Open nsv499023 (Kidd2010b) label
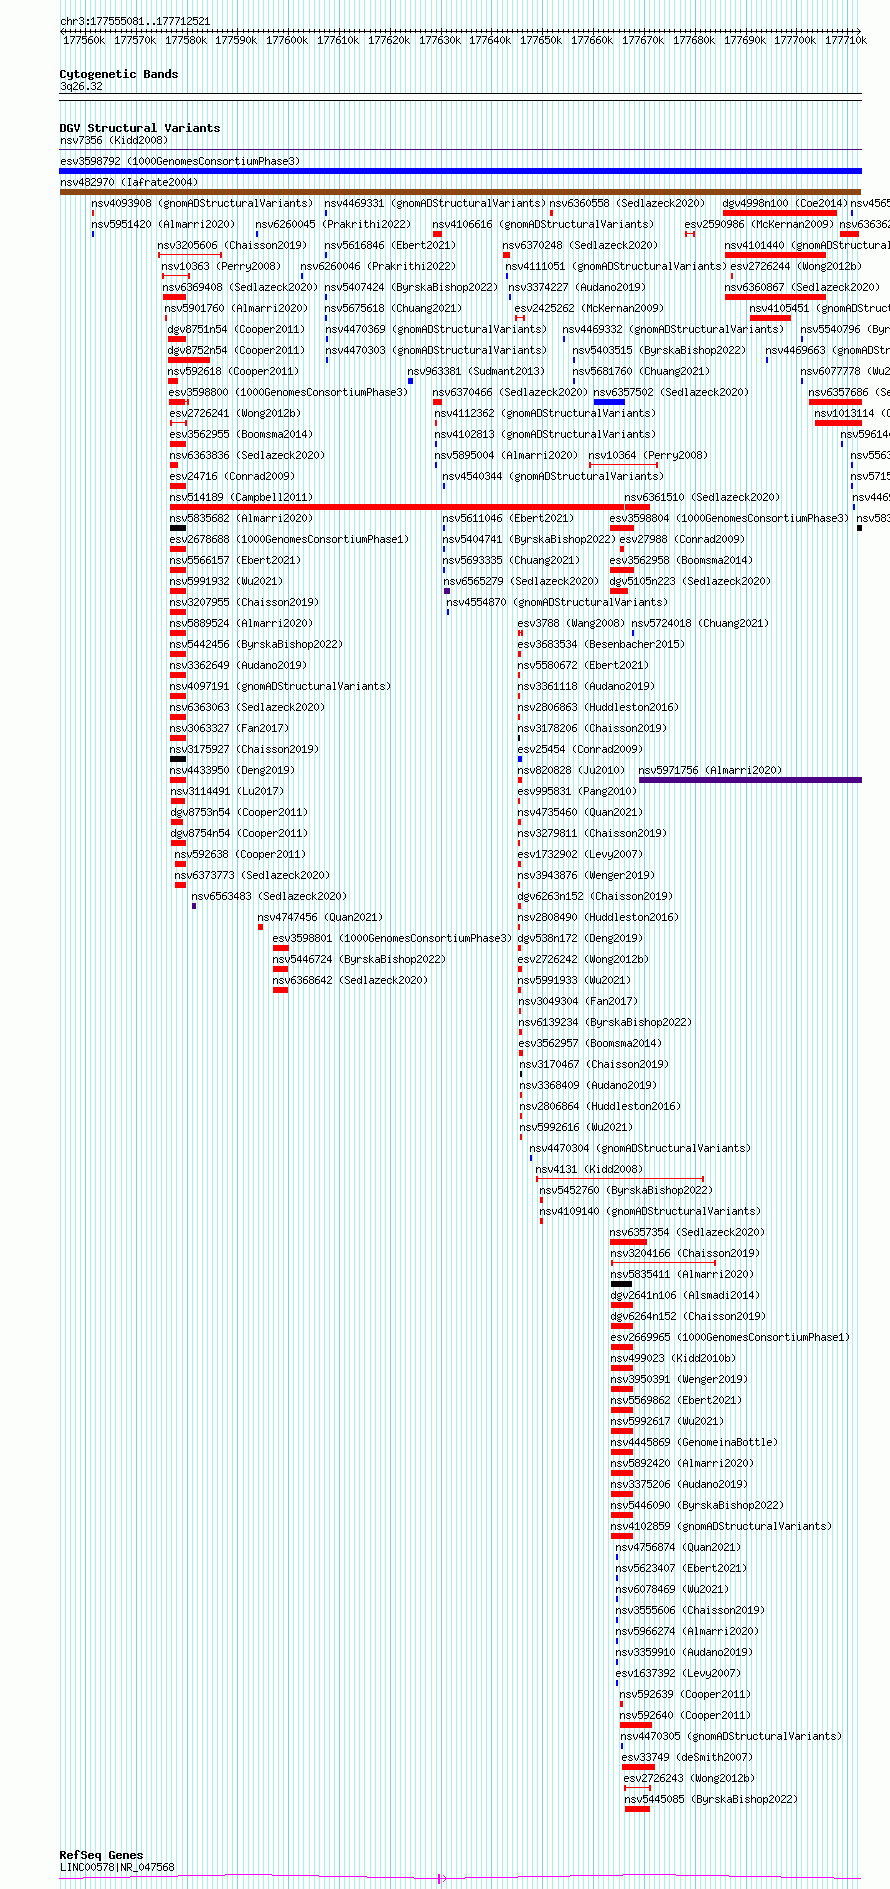The width and height of the screenshot is (890, 1889). pyautogui.click(x=673, y=1358)
